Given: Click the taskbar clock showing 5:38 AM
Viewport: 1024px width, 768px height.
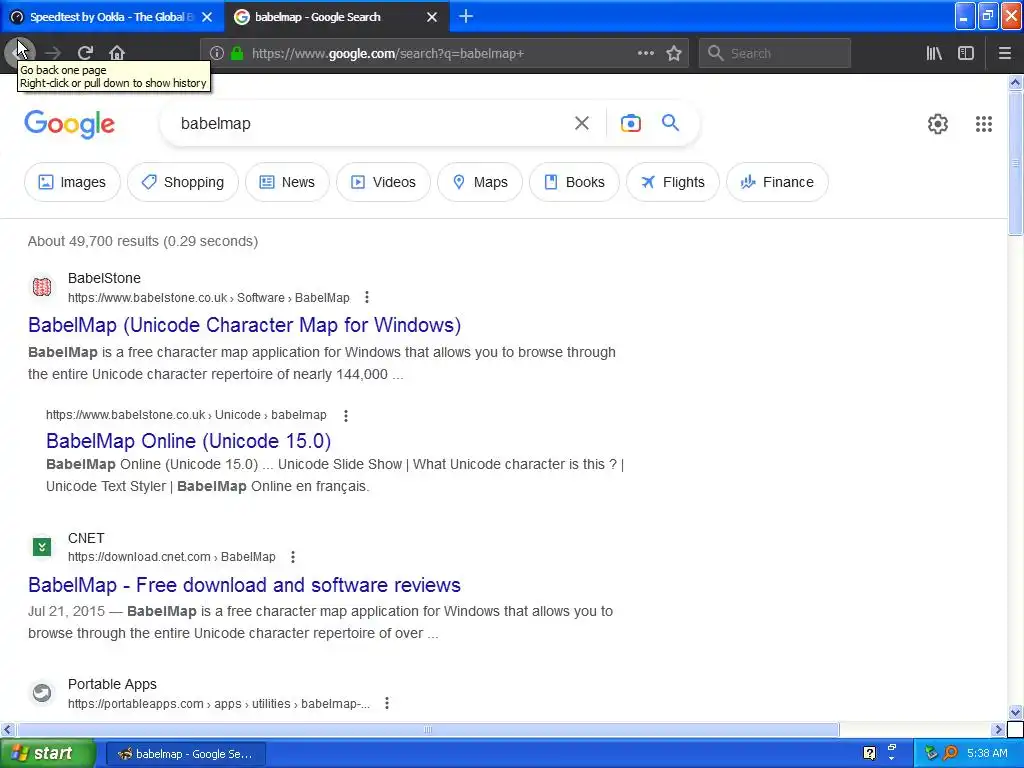Looking at the screenshot, I should coord(987,753).
